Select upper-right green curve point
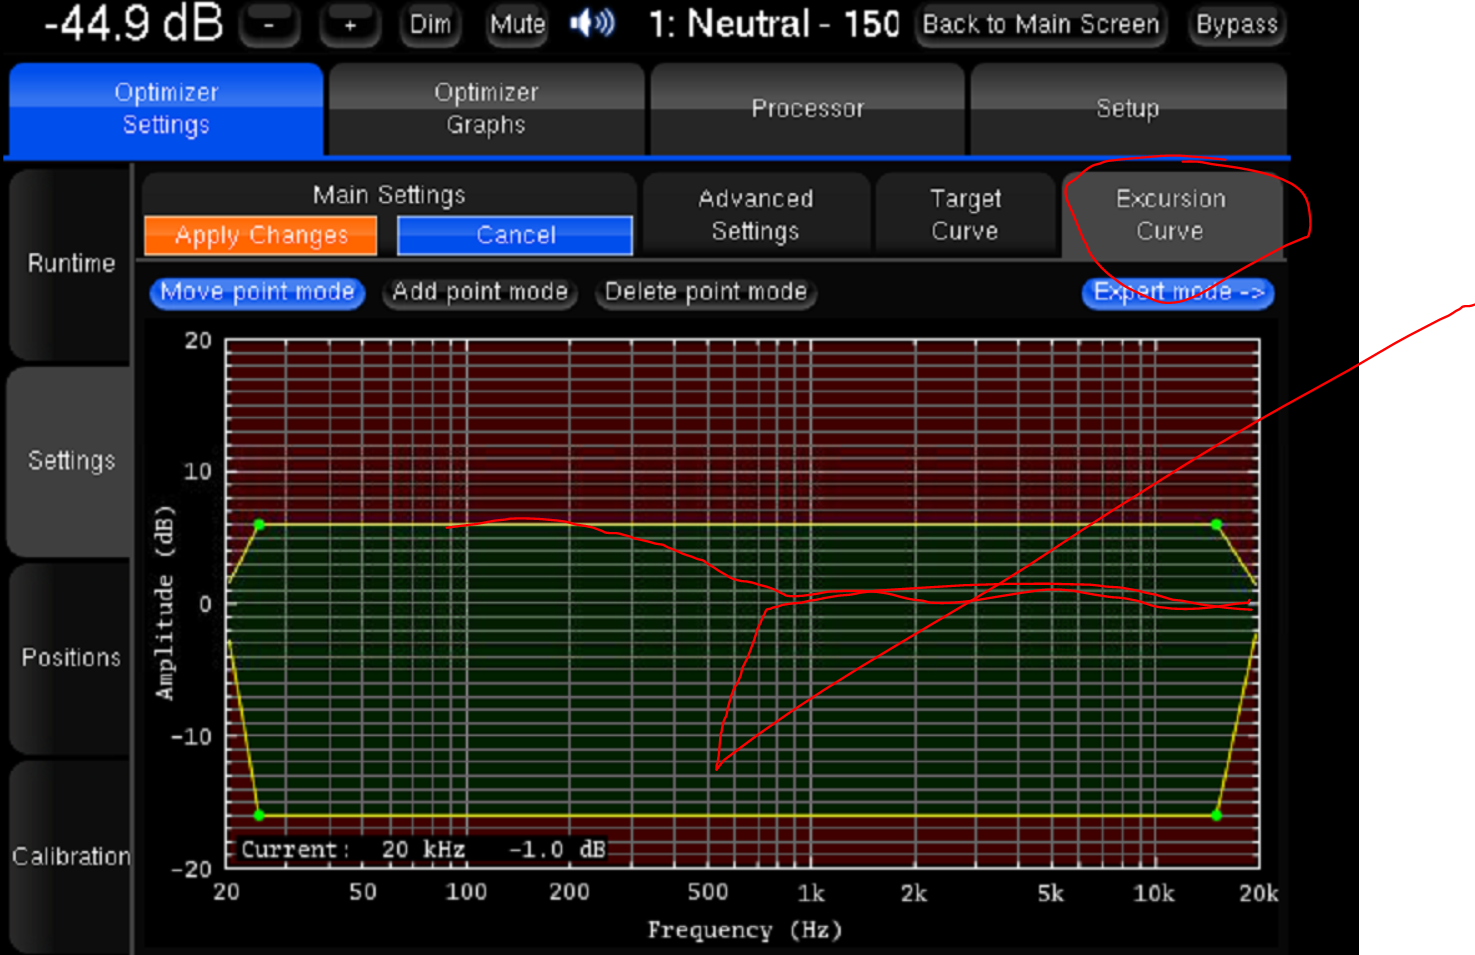The height and width of the screenshot is (955, 1475). pyautogui.click(x=1216, y=524)
